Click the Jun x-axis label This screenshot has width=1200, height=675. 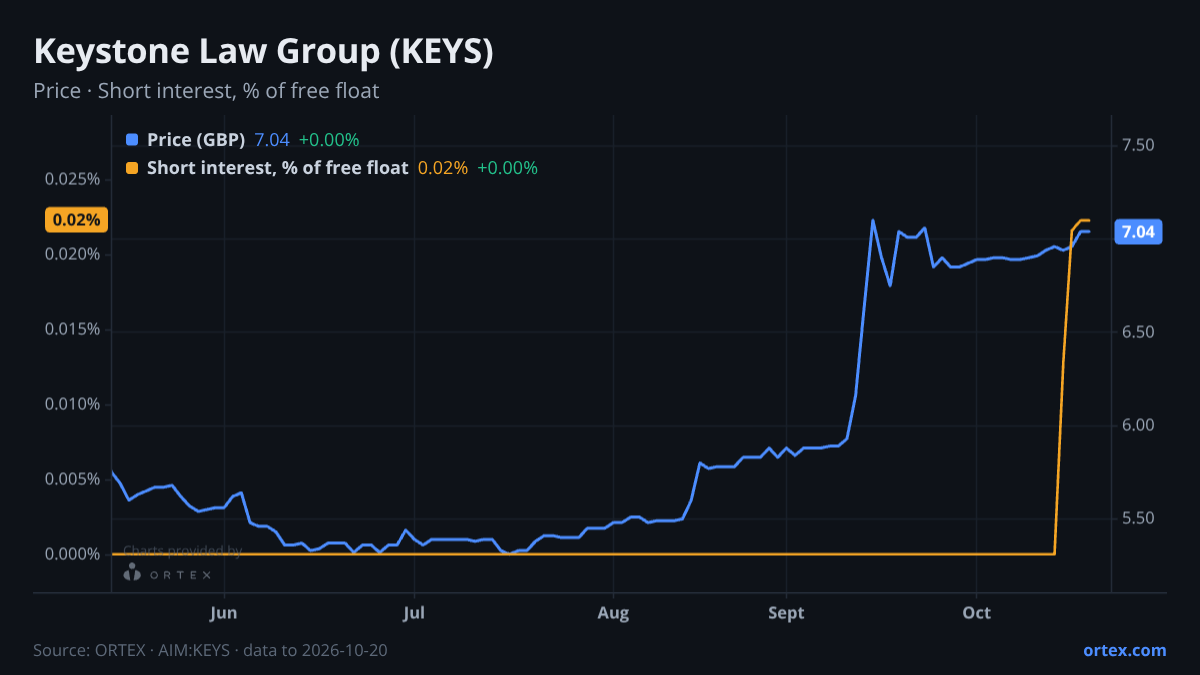pyautogui.click(x=224, y=613)
